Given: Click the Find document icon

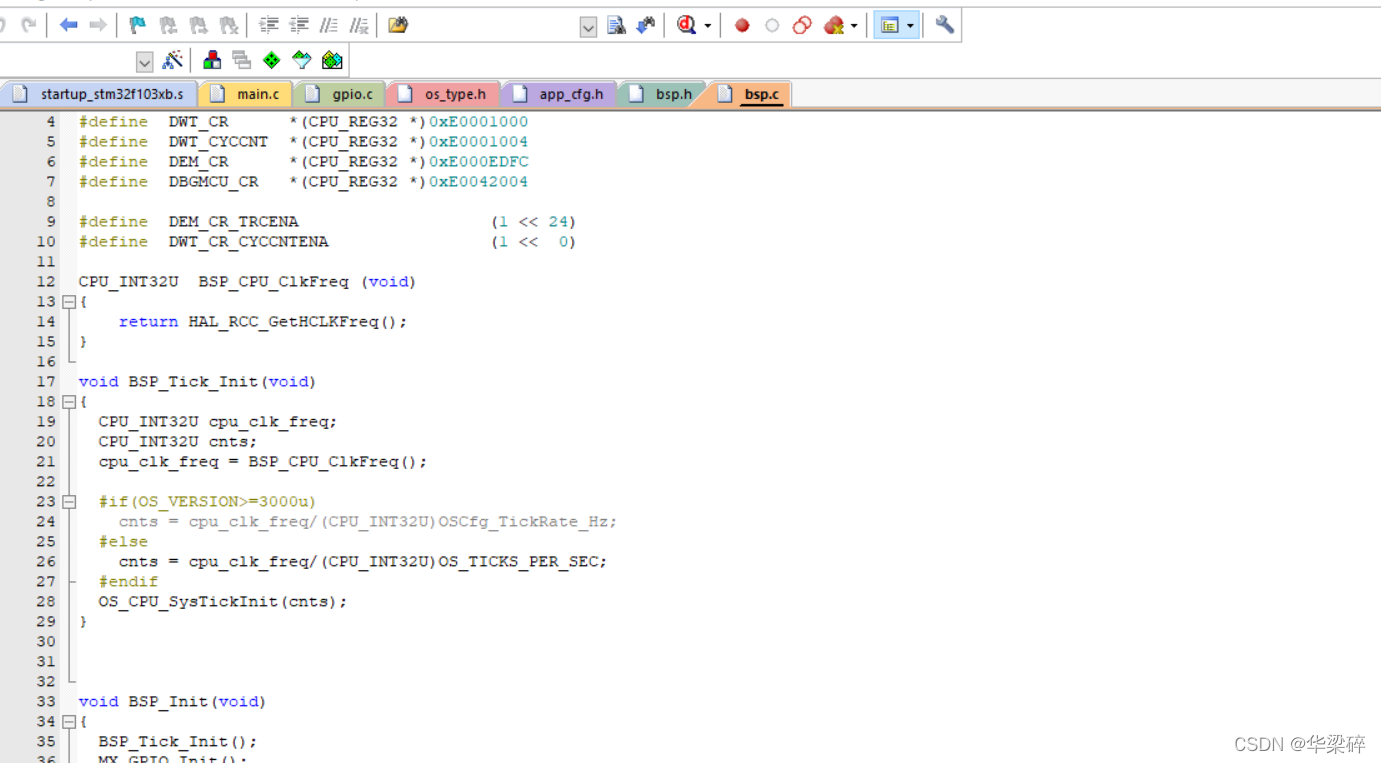Looking at the screenshot, I should point(616,25).
